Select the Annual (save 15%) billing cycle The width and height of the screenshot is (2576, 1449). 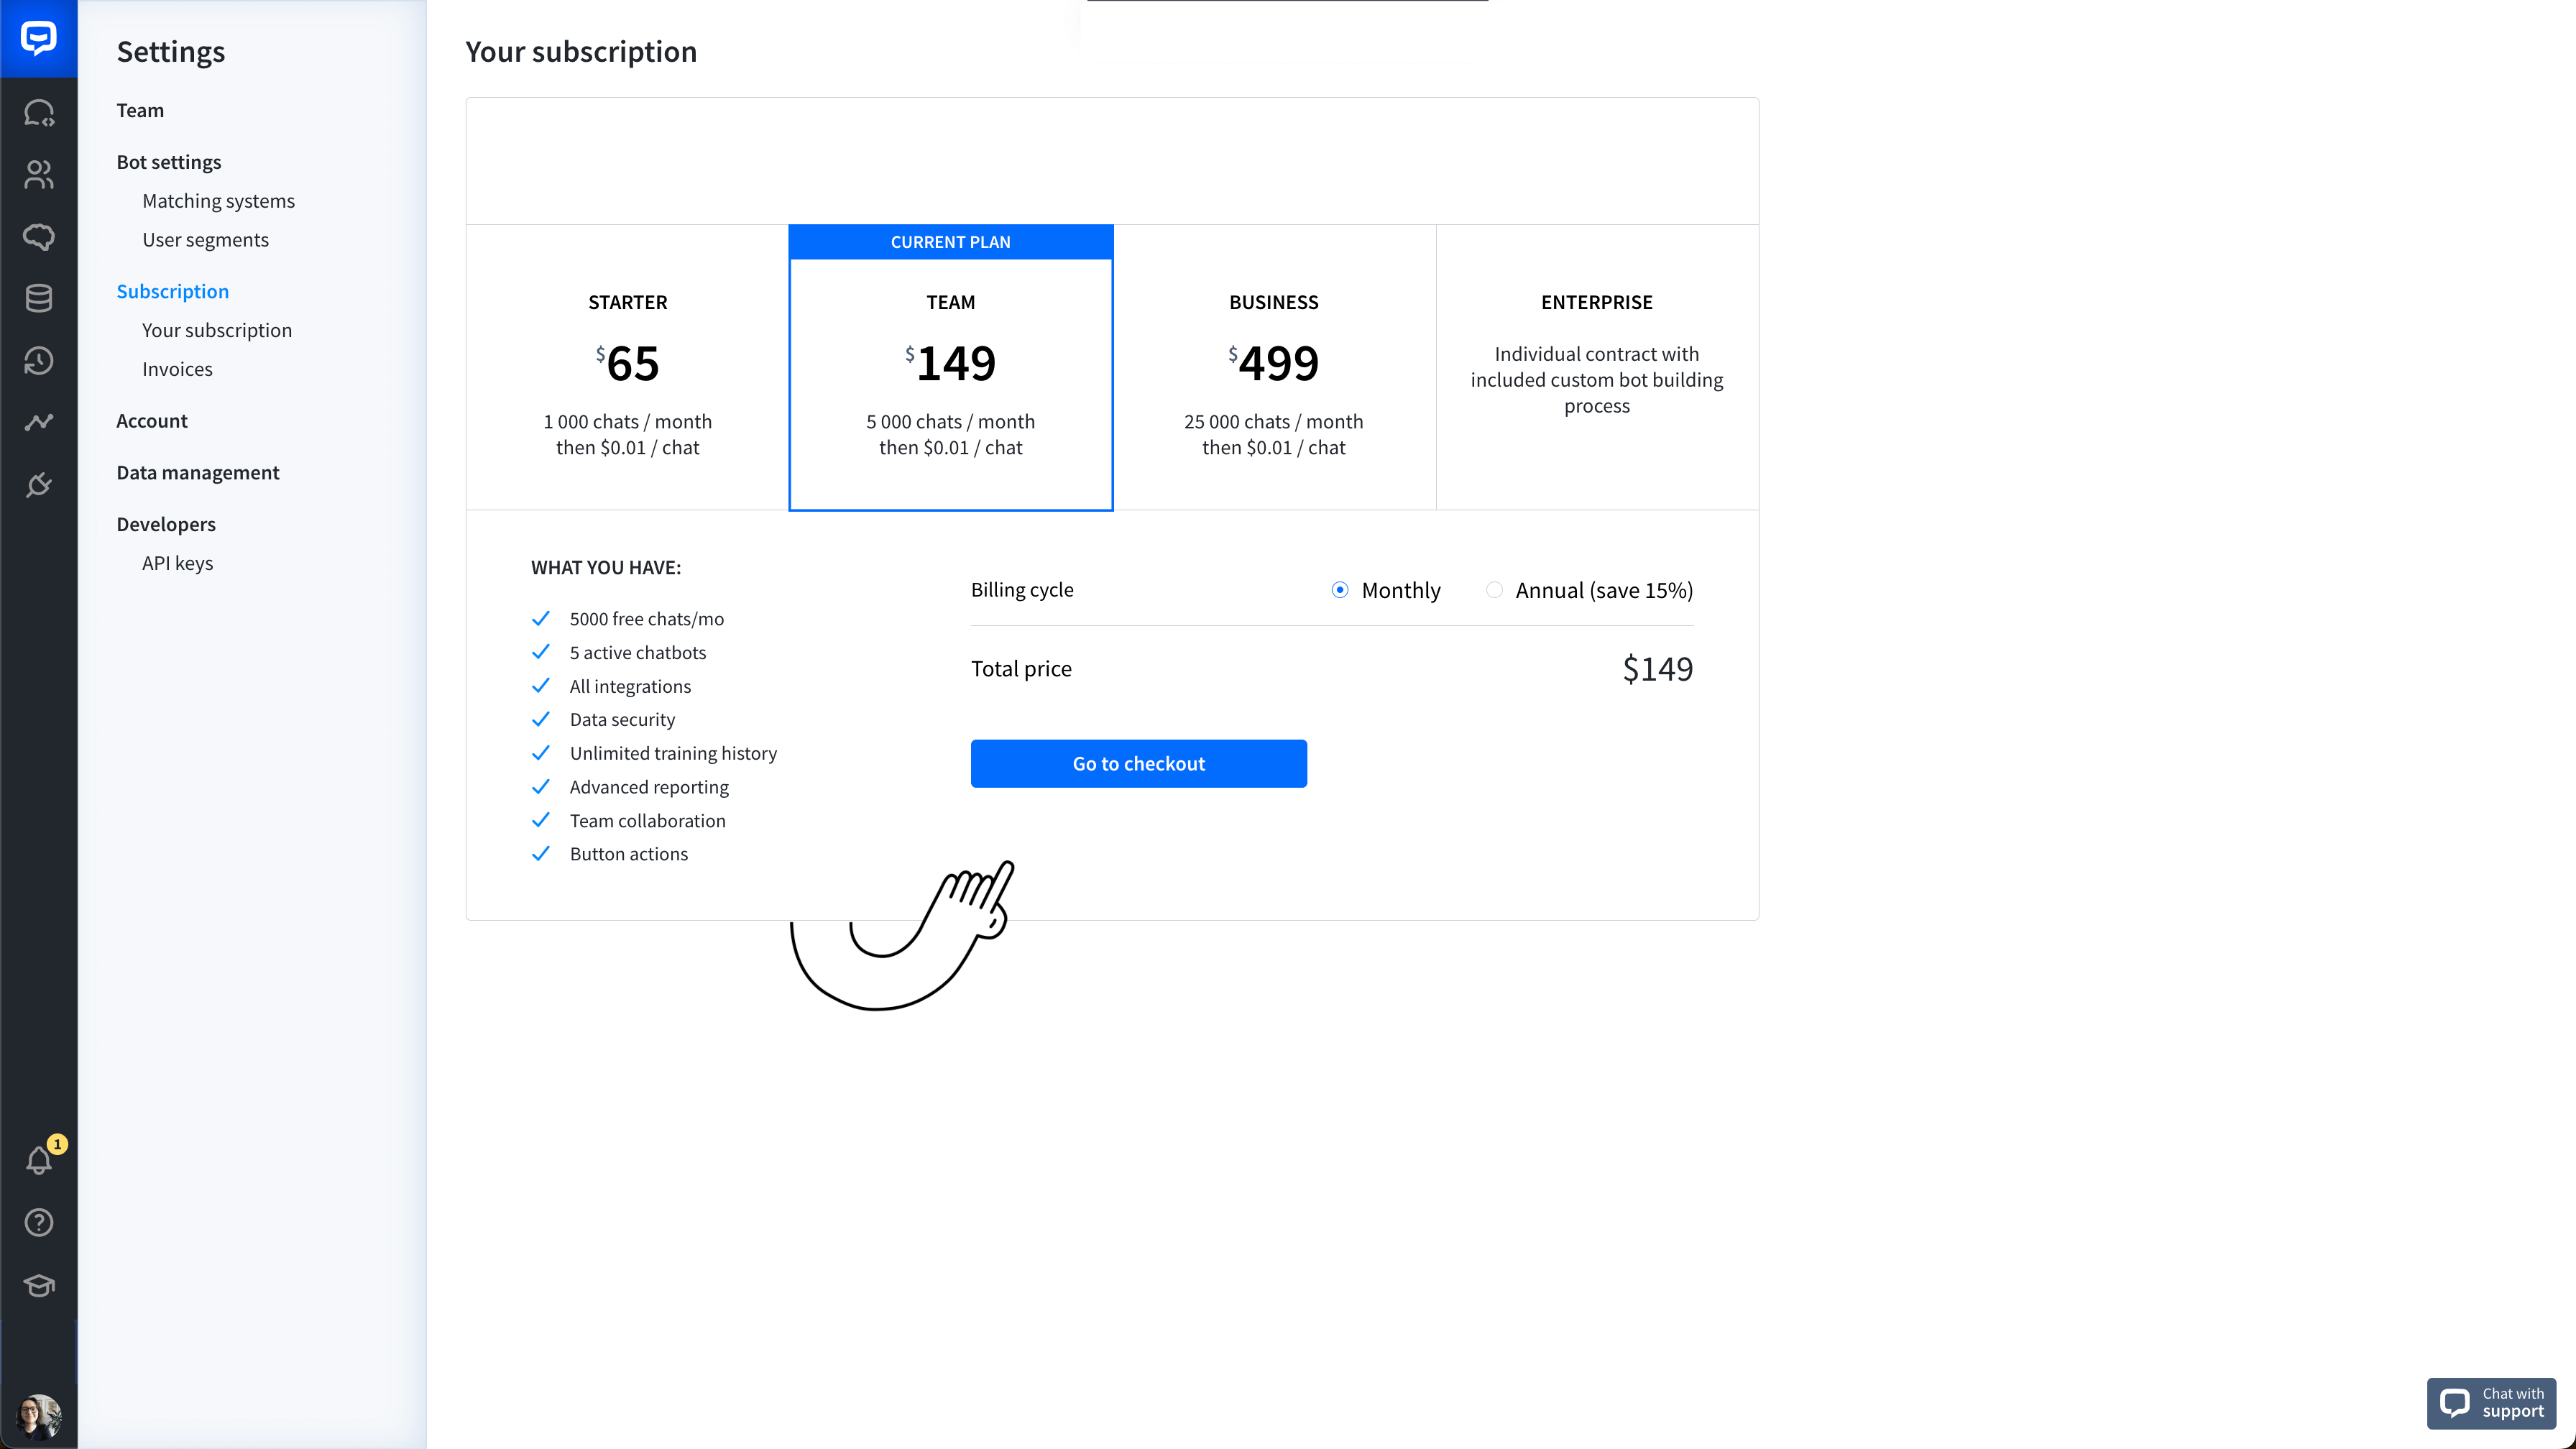[x=1493, y=590]
